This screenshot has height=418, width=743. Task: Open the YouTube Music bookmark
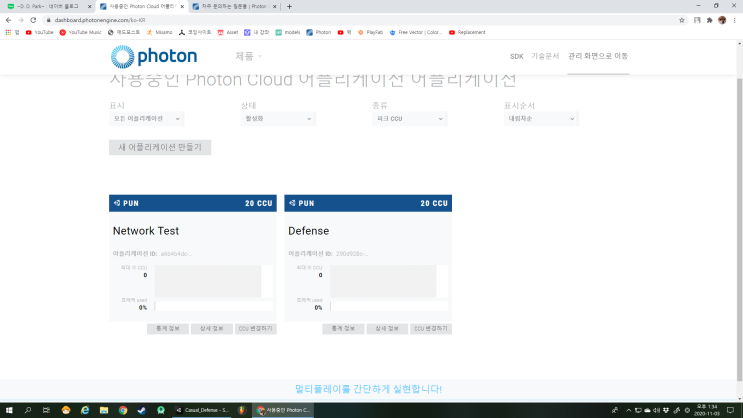pyautogui.click(x=81, y=32)
